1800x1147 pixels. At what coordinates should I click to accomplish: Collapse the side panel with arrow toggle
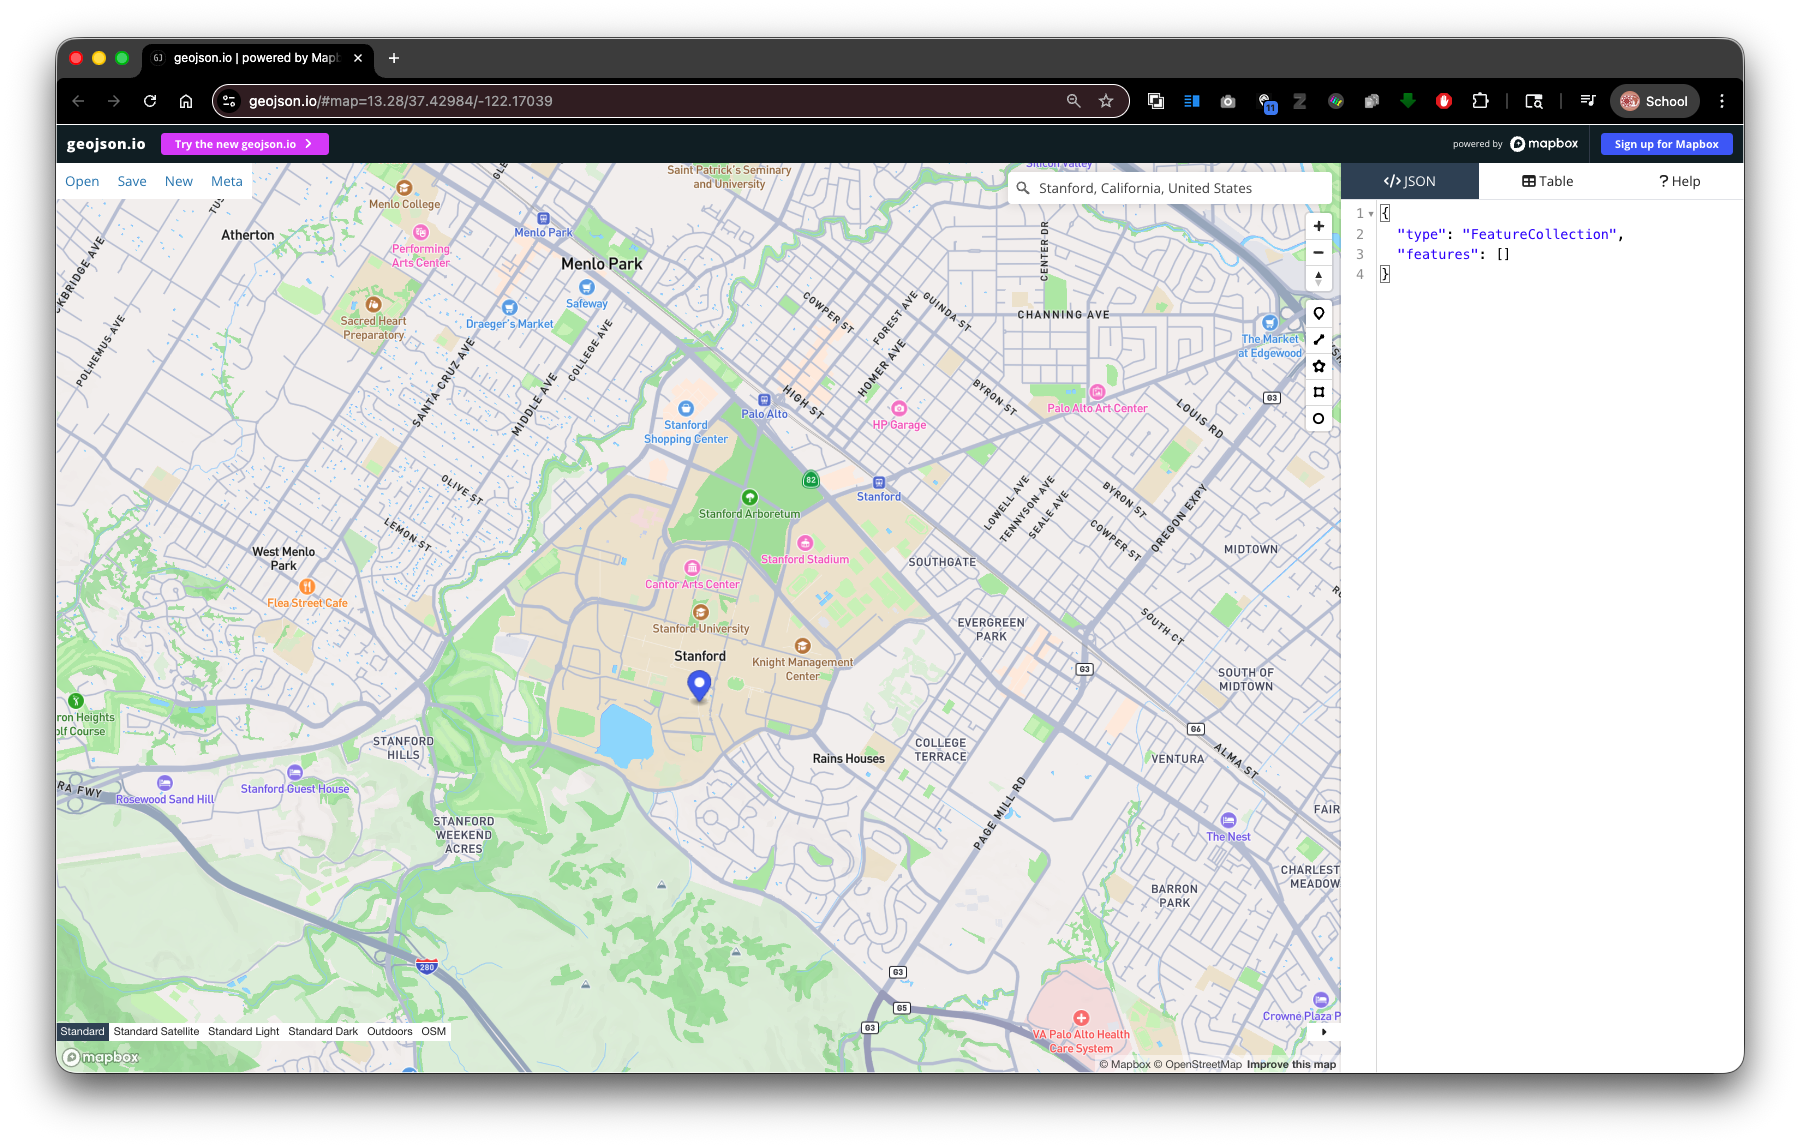click(x=1323, y=1032)
